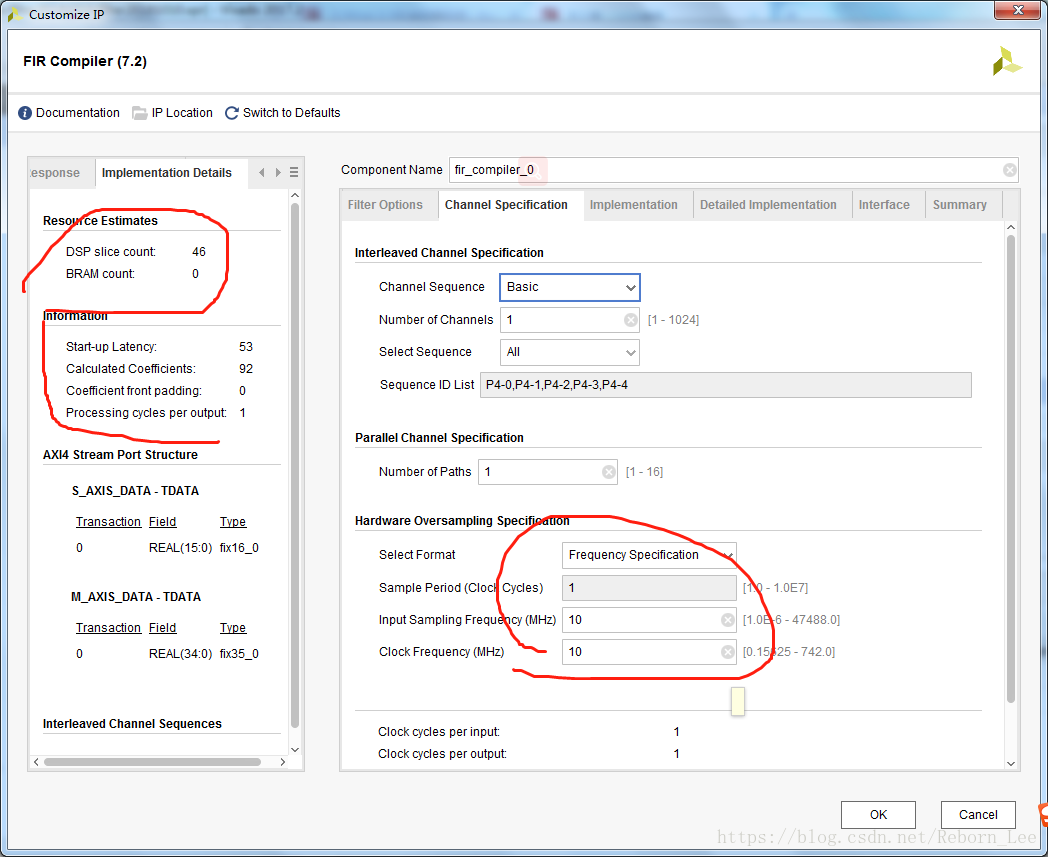Screen dimensions: 1048x857
Task: Clear the Number of Paths value
Action: coord(608,472)
